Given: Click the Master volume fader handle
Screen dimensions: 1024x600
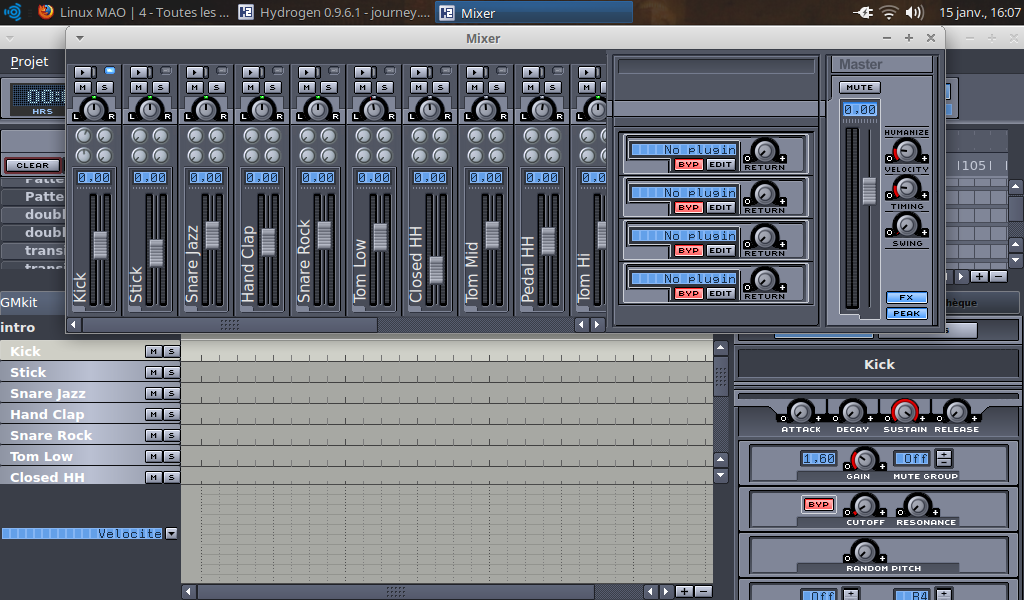Looking at the screenshot, I should [x=869, y=190].
